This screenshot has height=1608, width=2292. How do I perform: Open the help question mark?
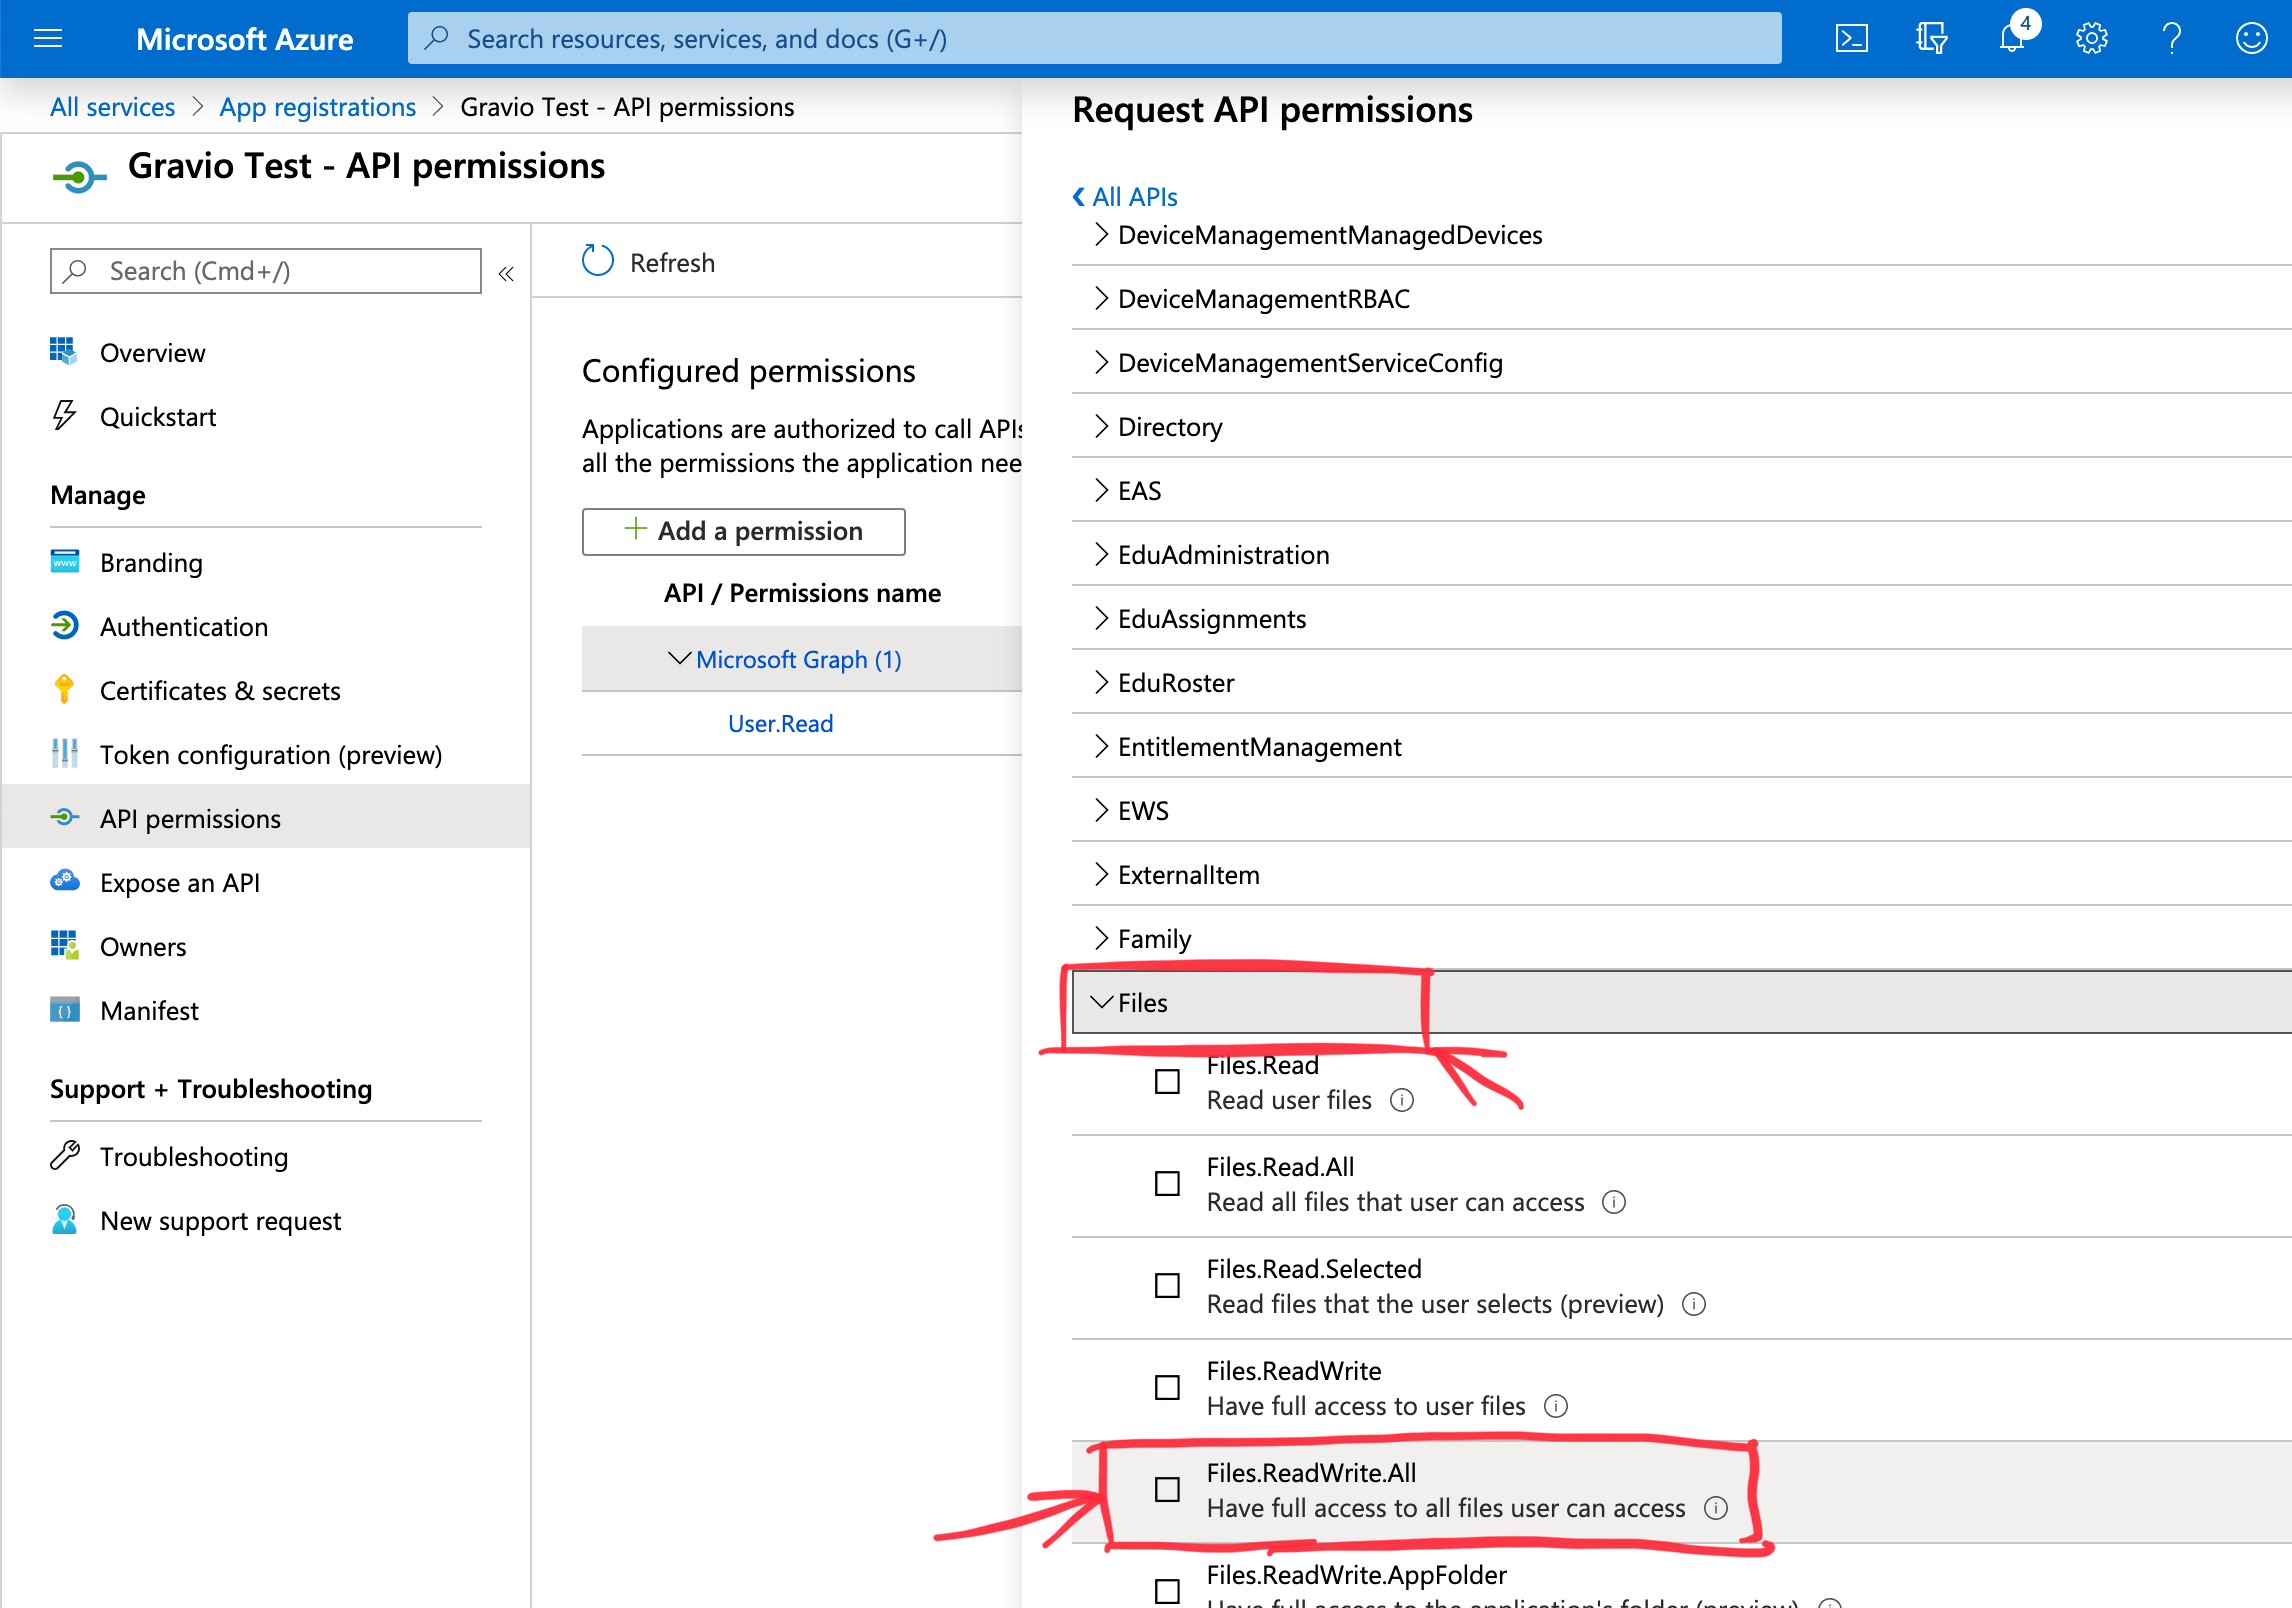point(2171,39)
